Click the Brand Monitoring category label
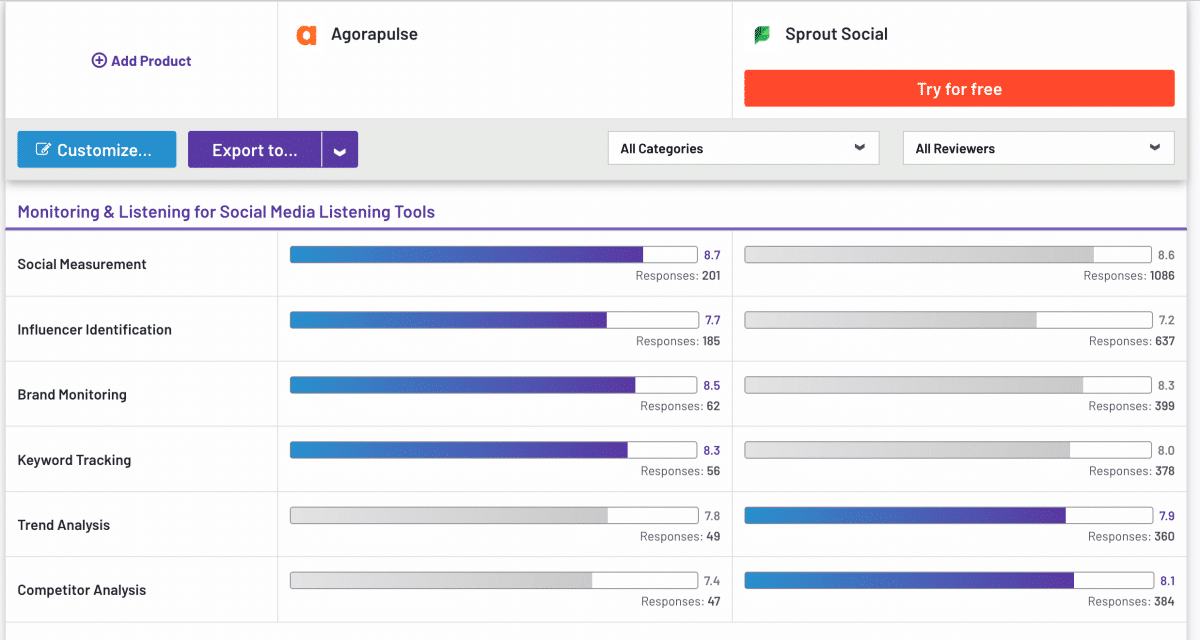This screenshot has width=1200, height=640. pos(71,394)
